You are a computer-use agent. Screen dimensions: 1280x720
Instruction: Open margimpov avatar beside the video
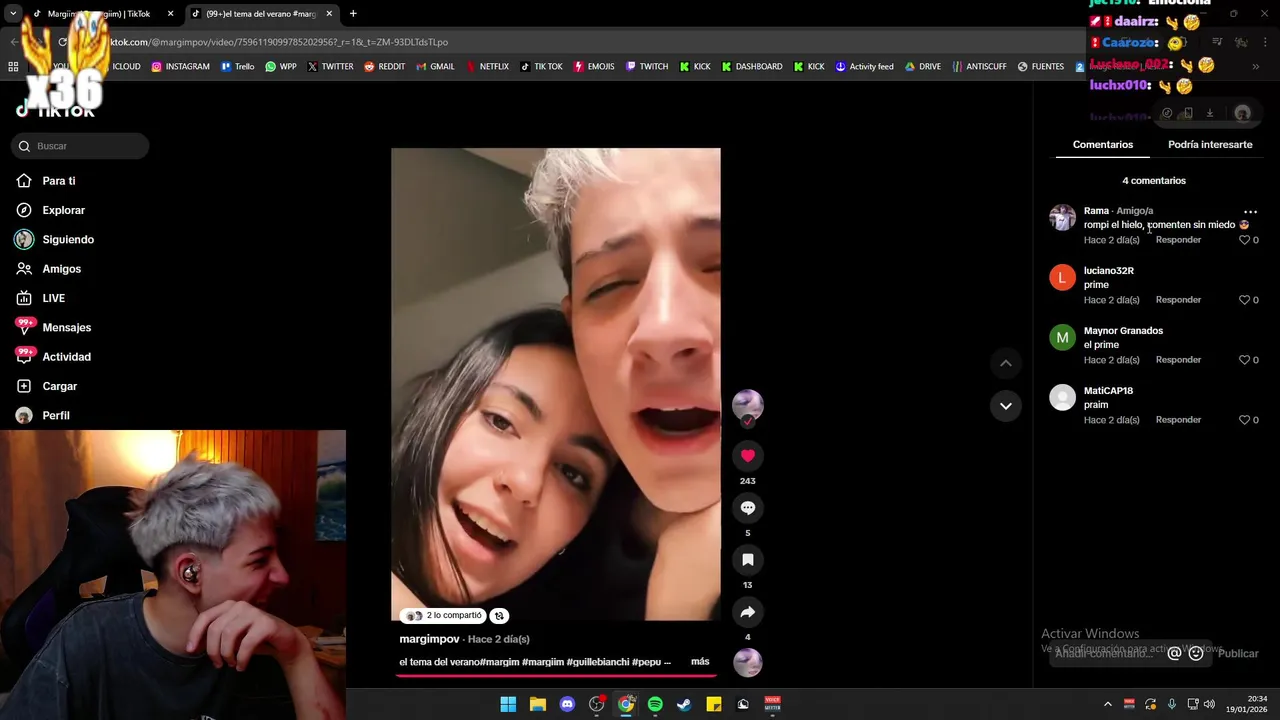747,405
